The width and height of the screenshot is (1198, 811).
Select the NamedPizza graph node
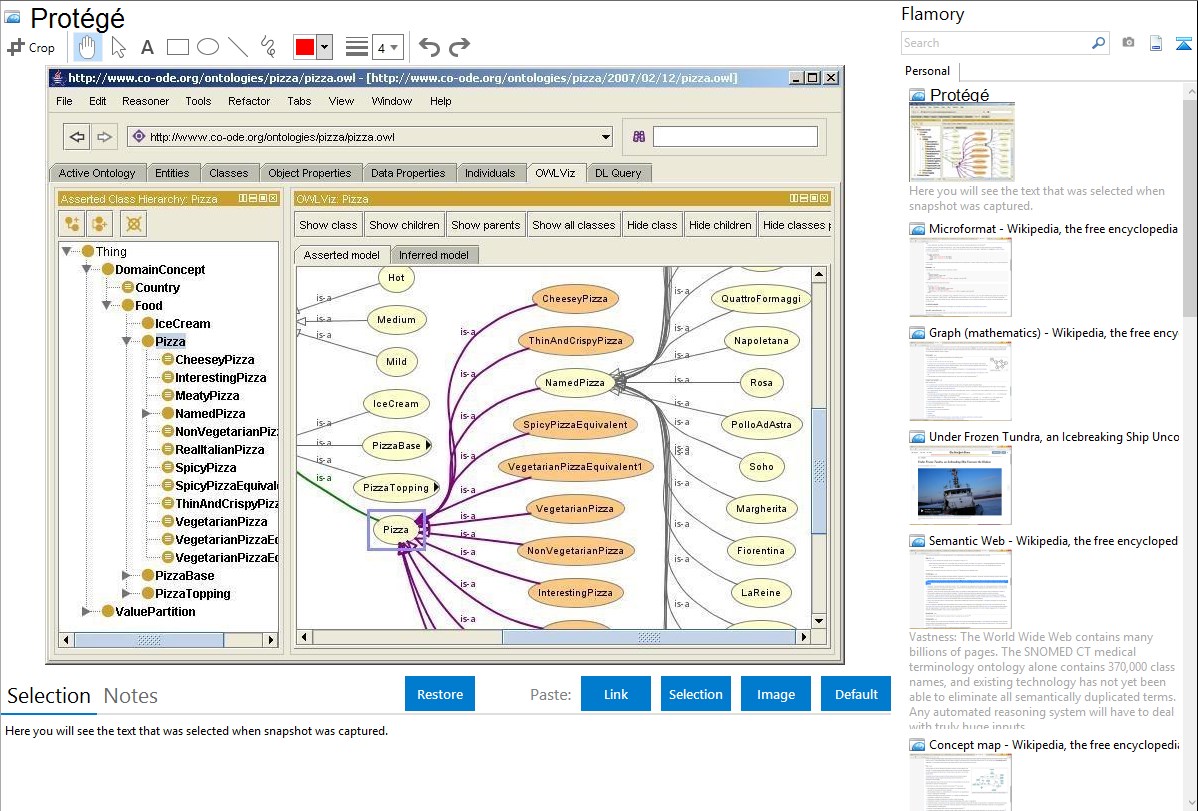point(575,382)
